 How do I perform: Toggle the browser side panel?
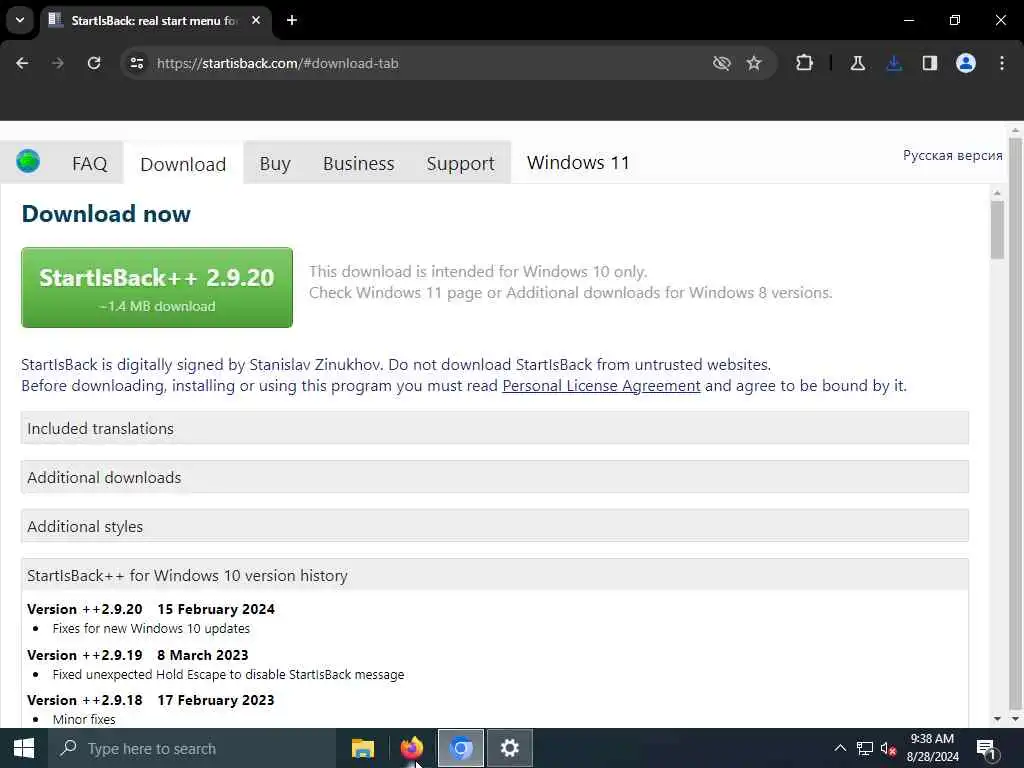click(930, 63)
